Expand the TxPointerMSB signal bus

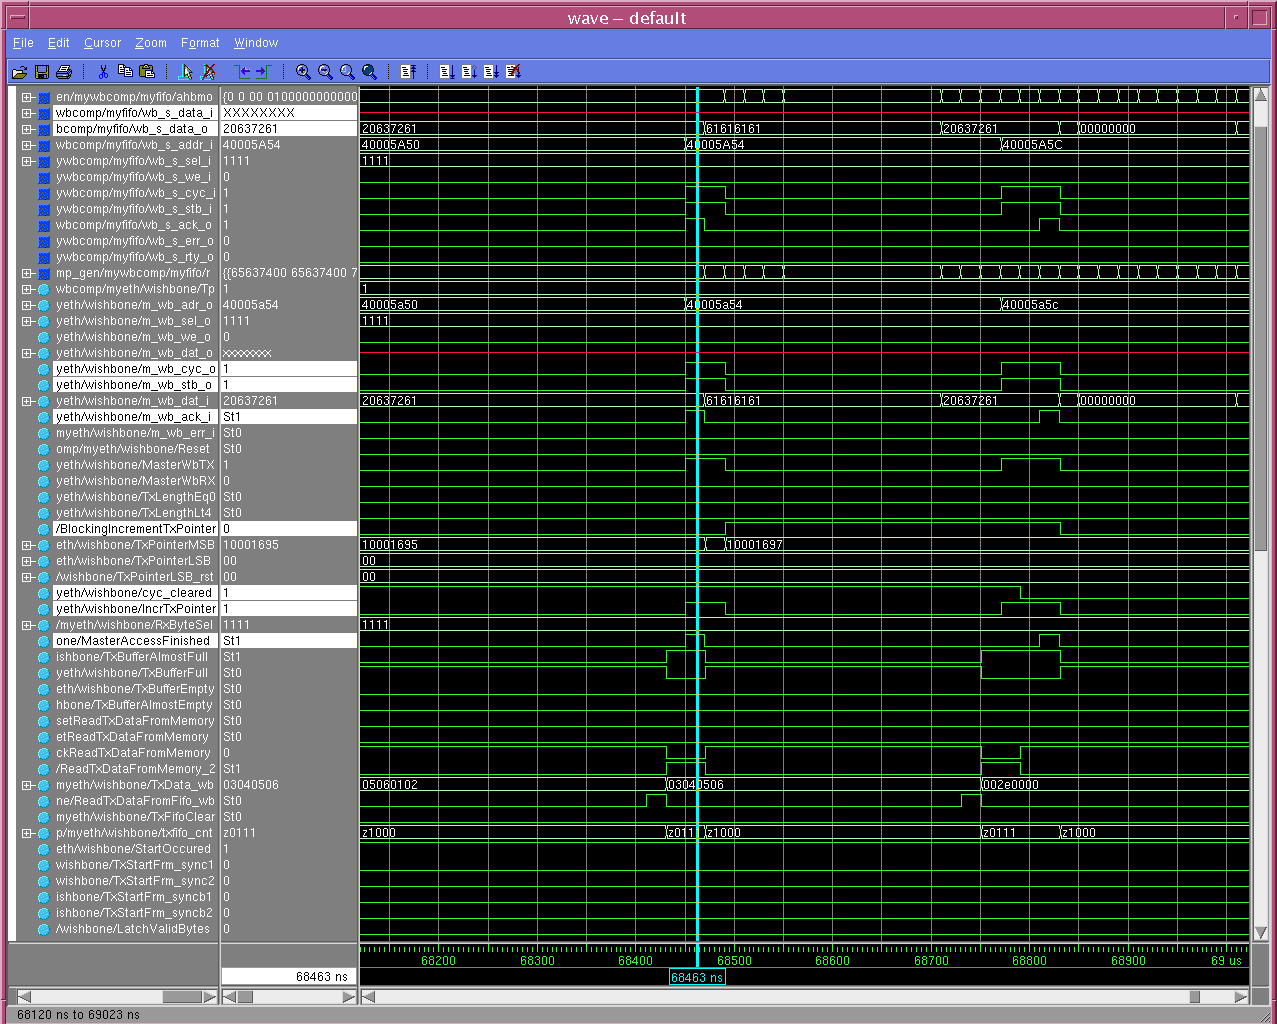27,545
